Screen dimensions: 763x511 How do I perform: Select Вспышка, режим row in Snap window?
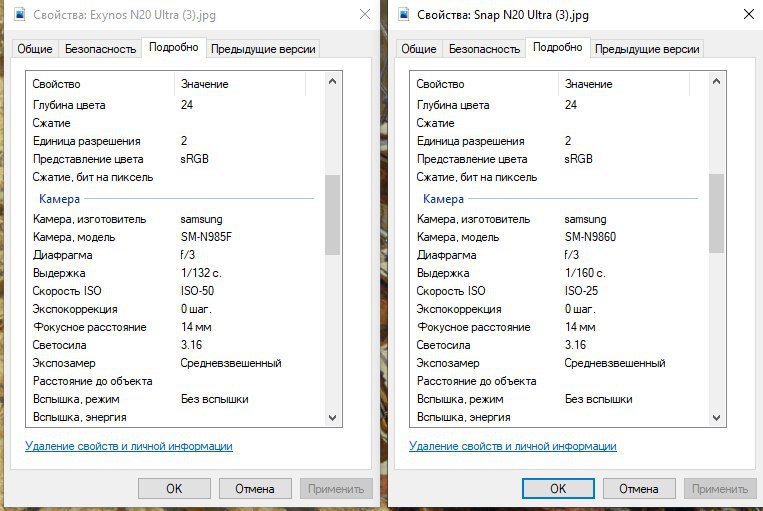pos(559,399)
